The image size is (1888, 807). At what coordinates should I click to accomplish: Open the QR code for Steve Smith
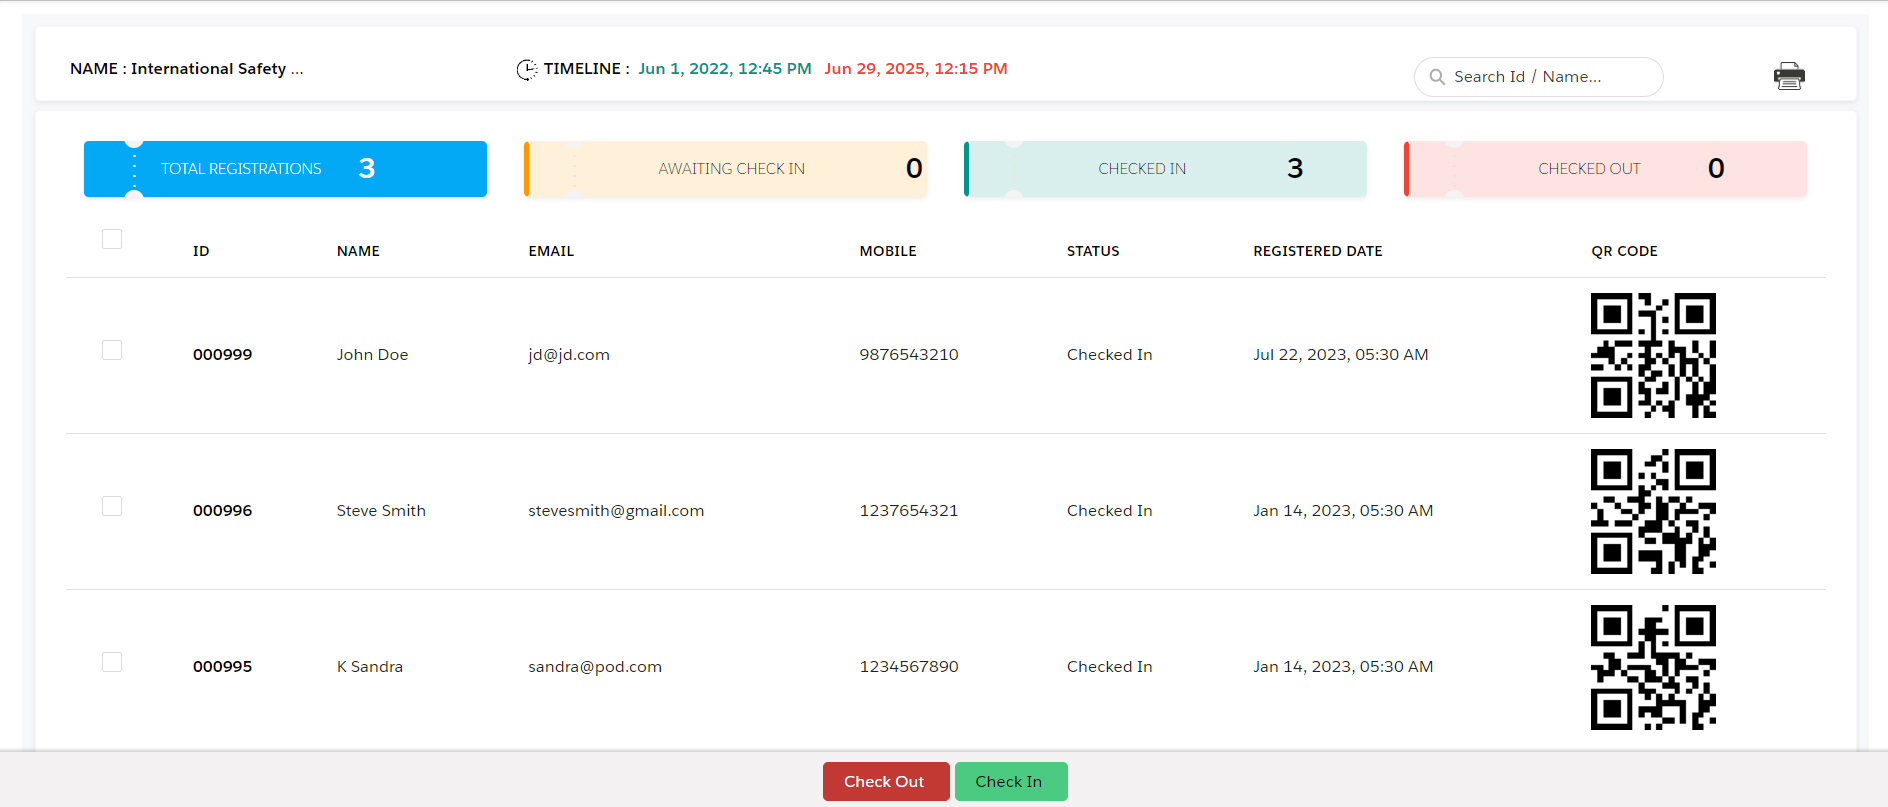click(1653, 511)
